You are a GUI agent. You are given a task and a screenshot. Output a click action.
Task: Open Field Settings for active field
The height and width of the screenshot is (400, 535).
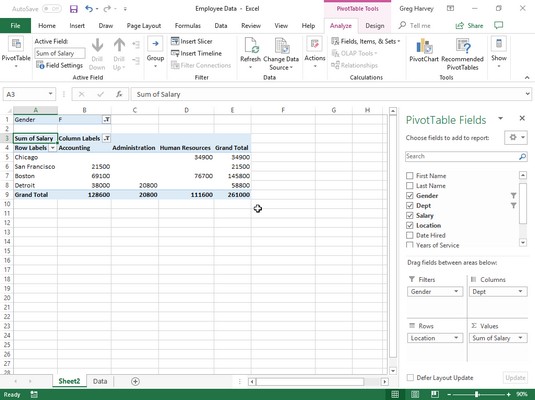(59, 65)
